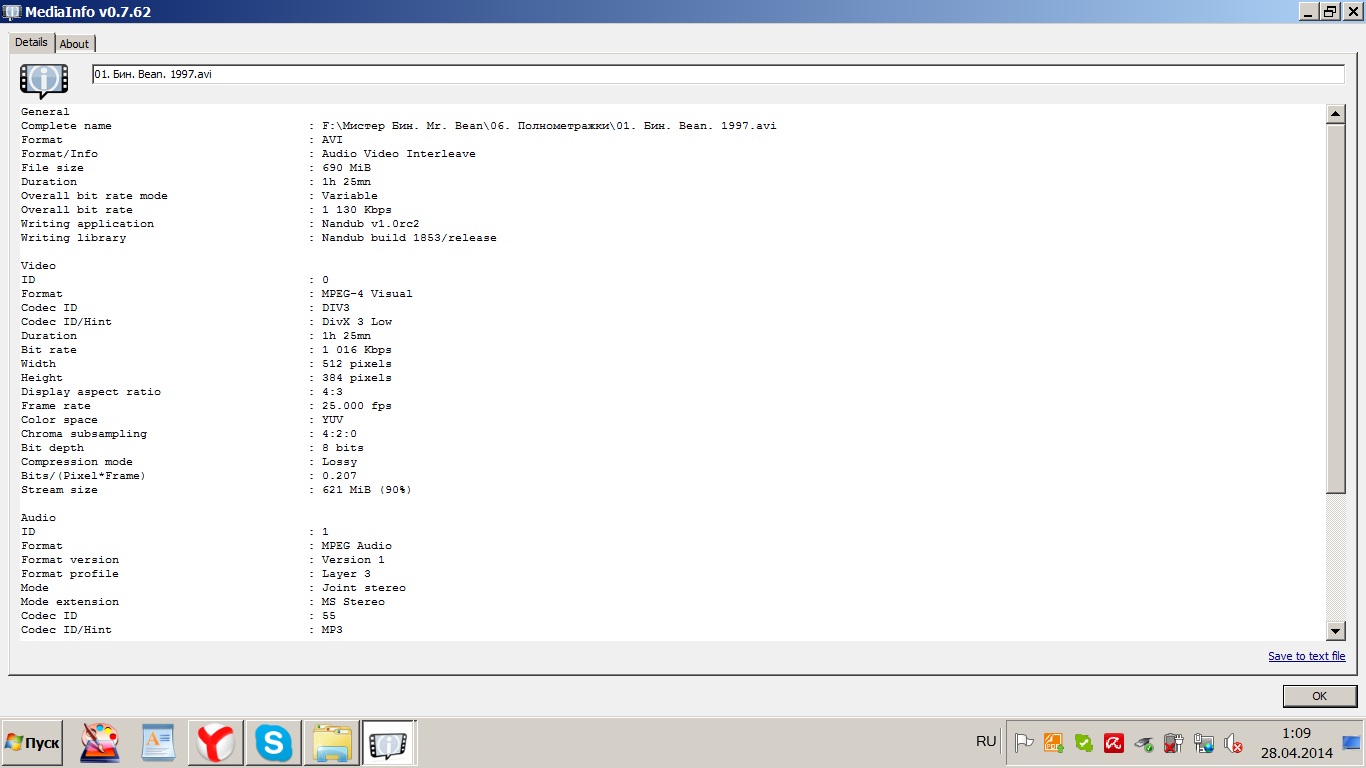Open the Action Center flag tray icon
Viewport: 1366px width, 768px height.
[x=1024, y=743]
